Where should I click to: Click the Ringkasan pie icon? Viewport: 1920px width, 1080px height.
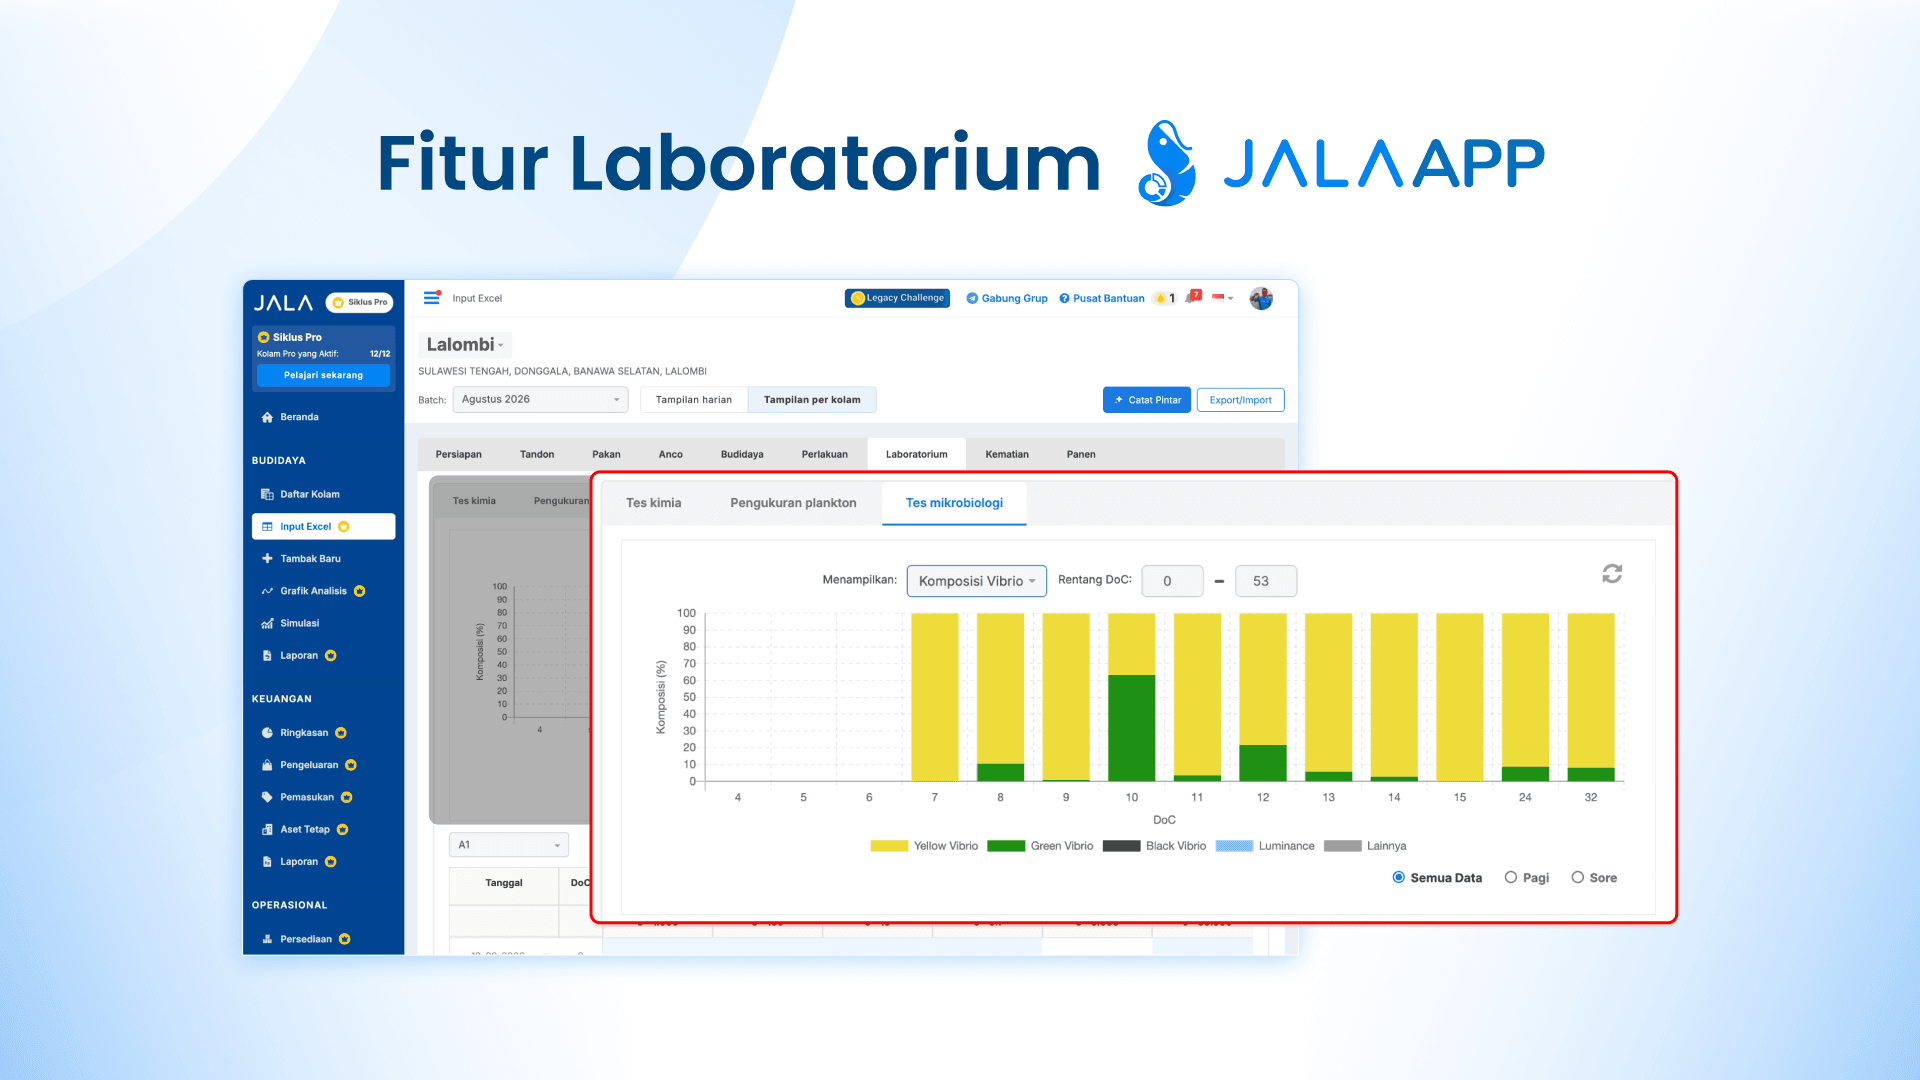tap(267, 733)
